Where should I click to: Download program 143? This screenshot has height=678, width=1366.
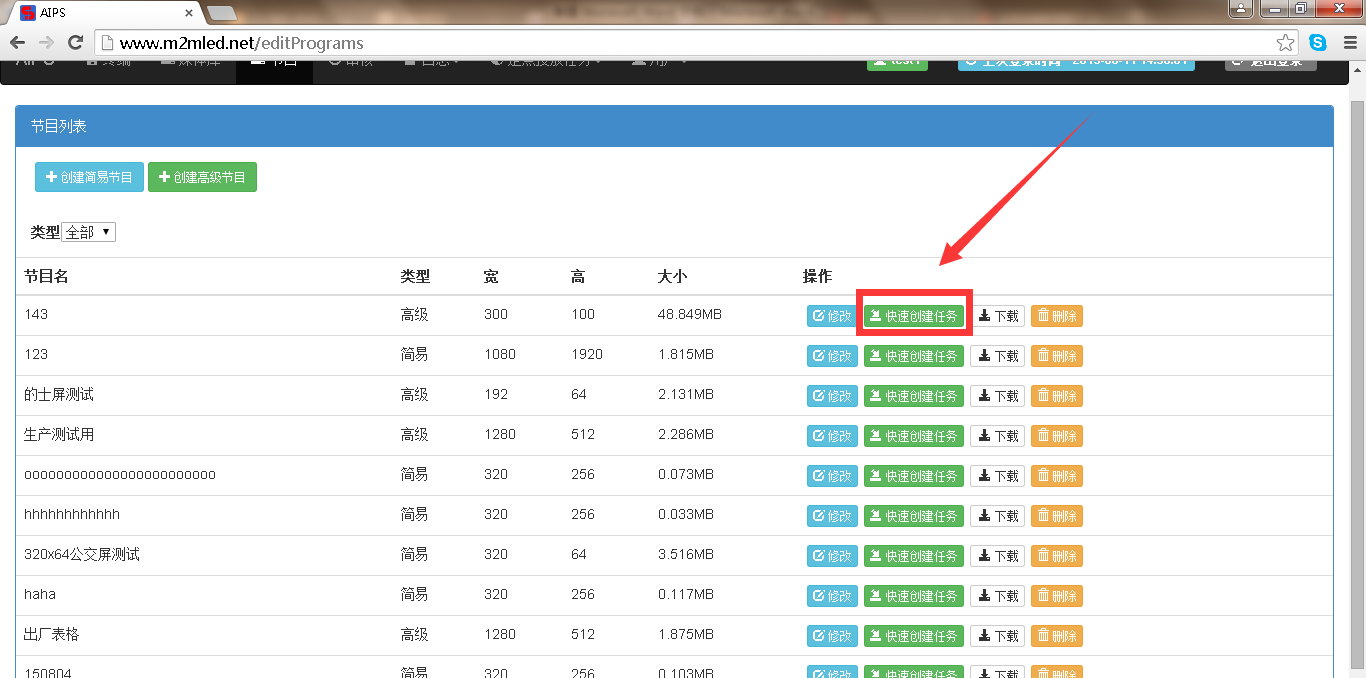pos(997,316)
